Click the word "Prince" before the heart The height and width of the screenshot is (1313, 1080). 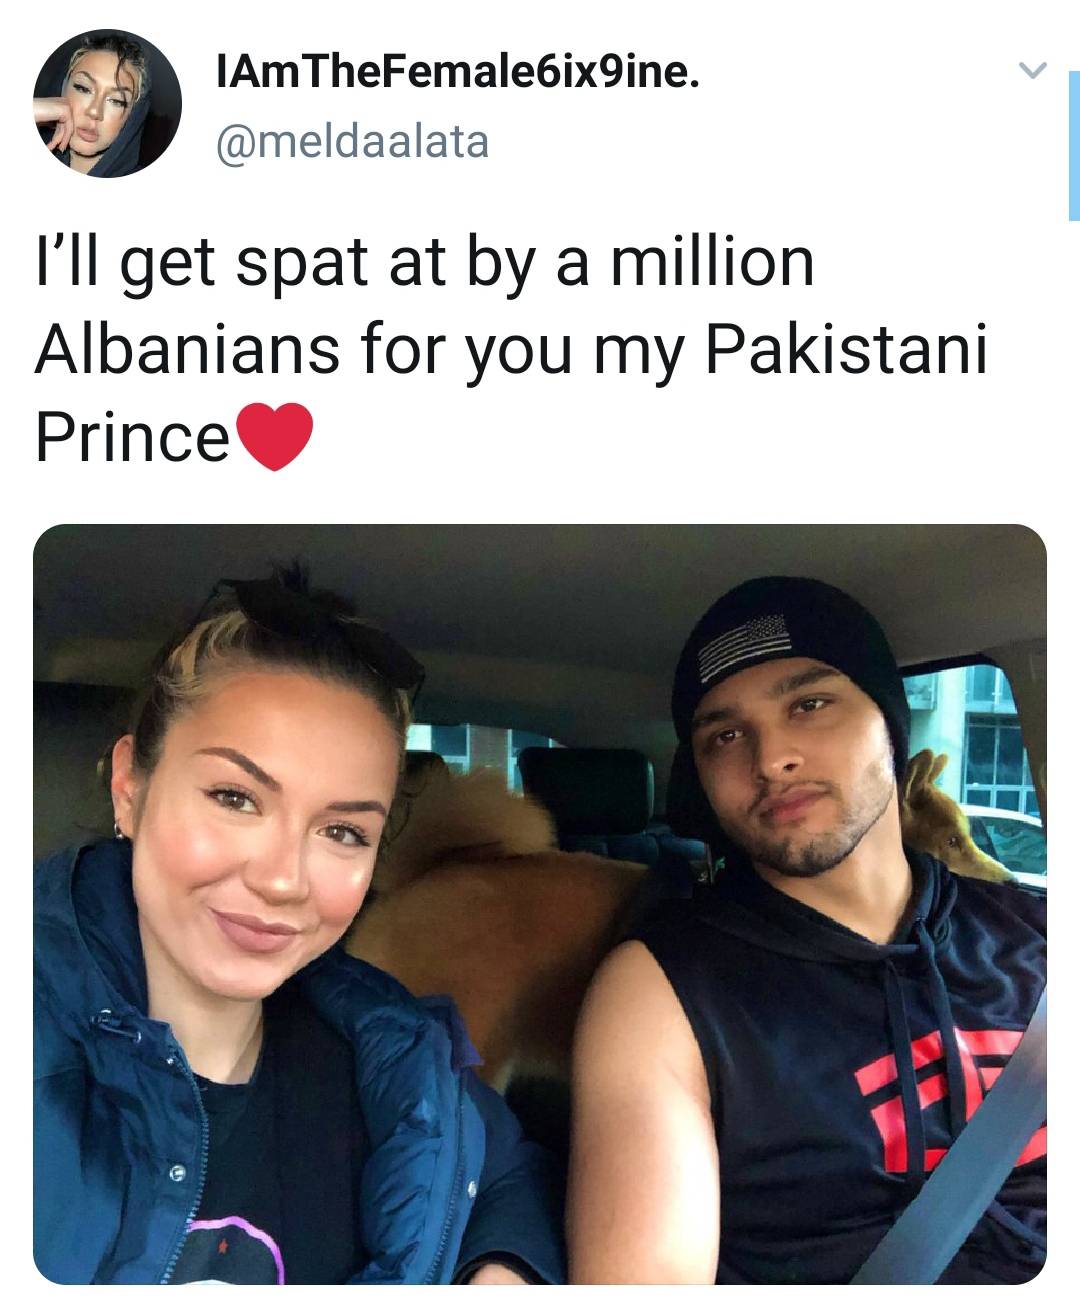[132, 437]
